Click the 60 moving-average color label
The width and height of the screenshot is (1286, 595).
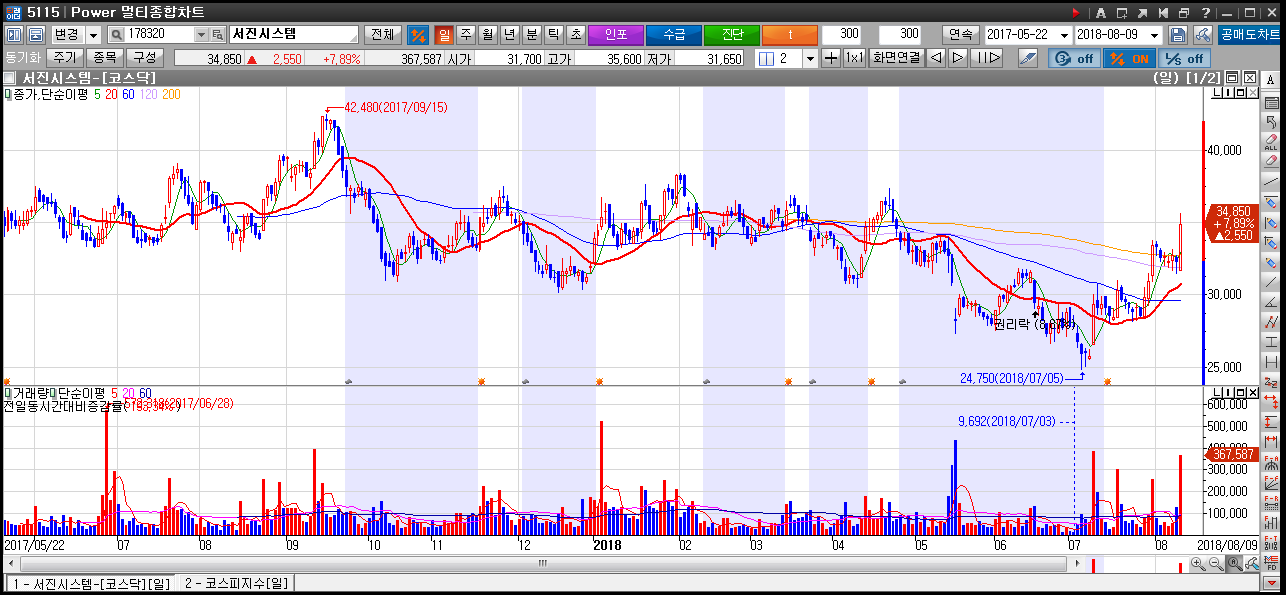[x=128, y=95]
